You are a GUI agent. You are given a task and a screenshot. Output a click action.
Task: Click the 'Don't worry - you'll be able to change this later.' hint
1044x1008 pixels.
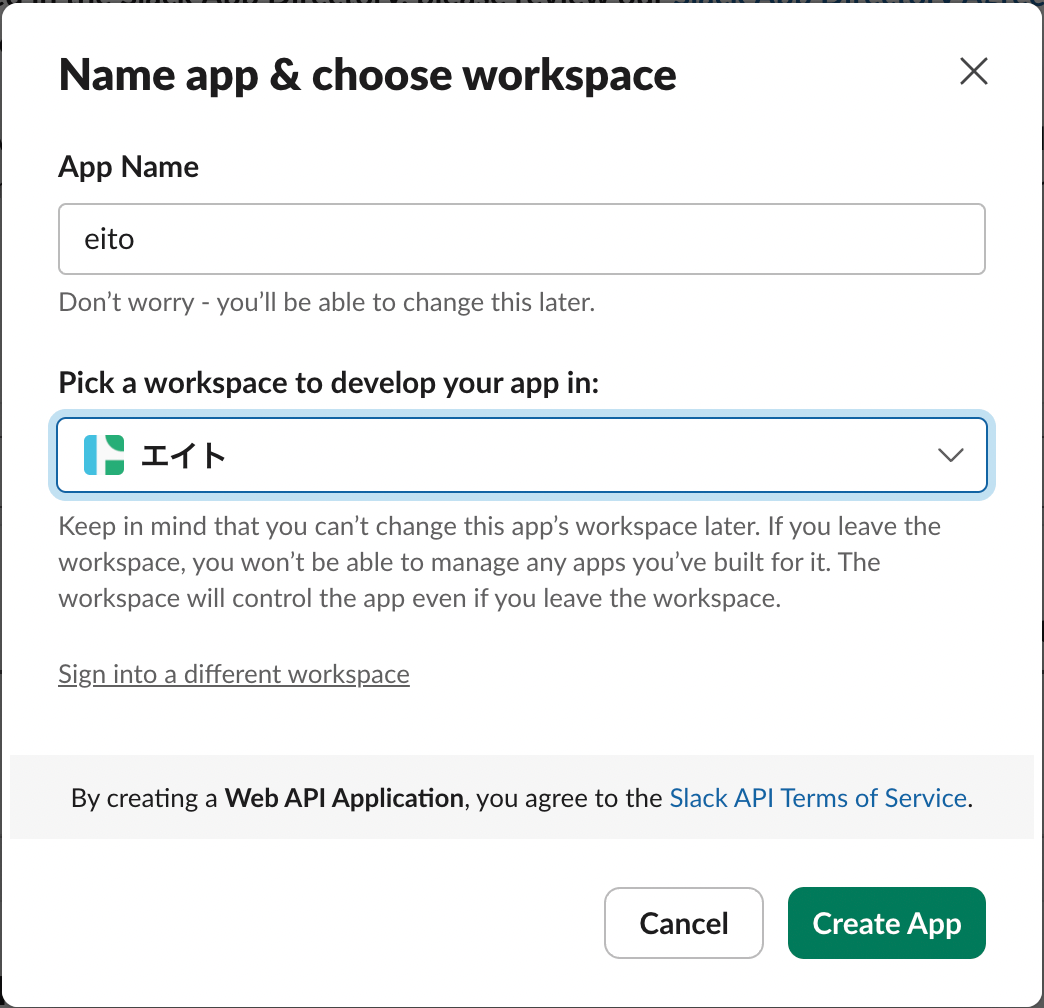[326, 302]
